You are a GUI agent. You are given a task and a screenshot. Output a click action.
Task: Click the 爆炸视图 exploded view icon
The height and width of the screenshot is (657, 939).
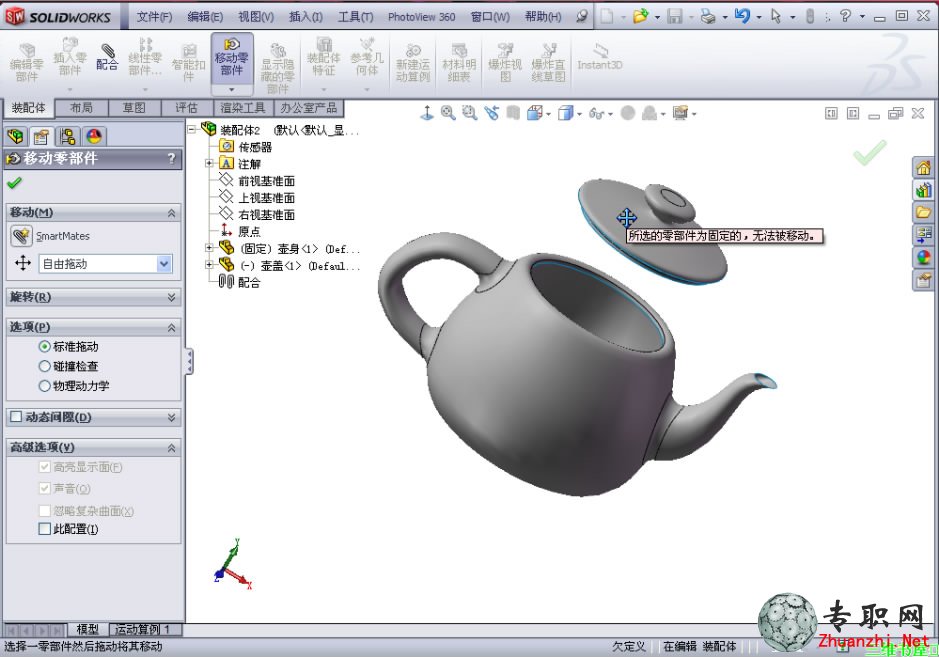tap(505, 62)
